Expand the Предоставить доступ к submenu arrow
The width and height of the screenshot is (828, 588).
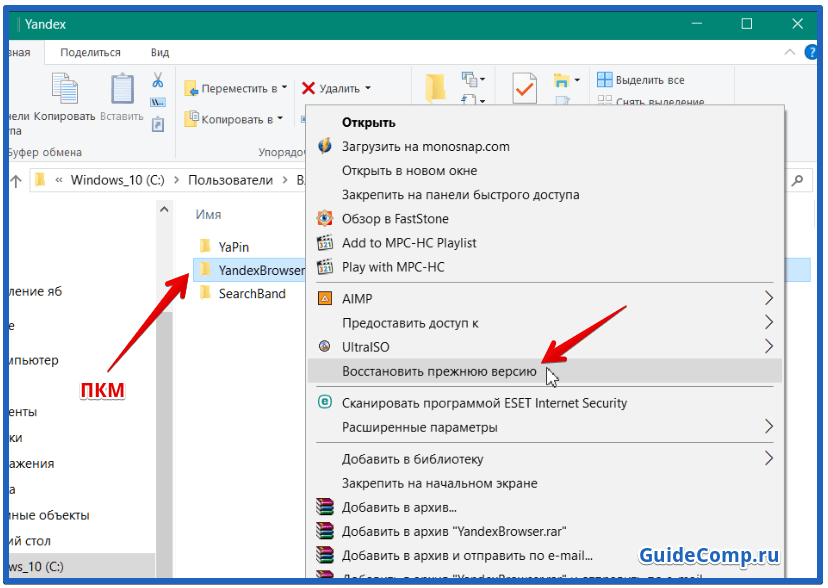coord(769,323)
